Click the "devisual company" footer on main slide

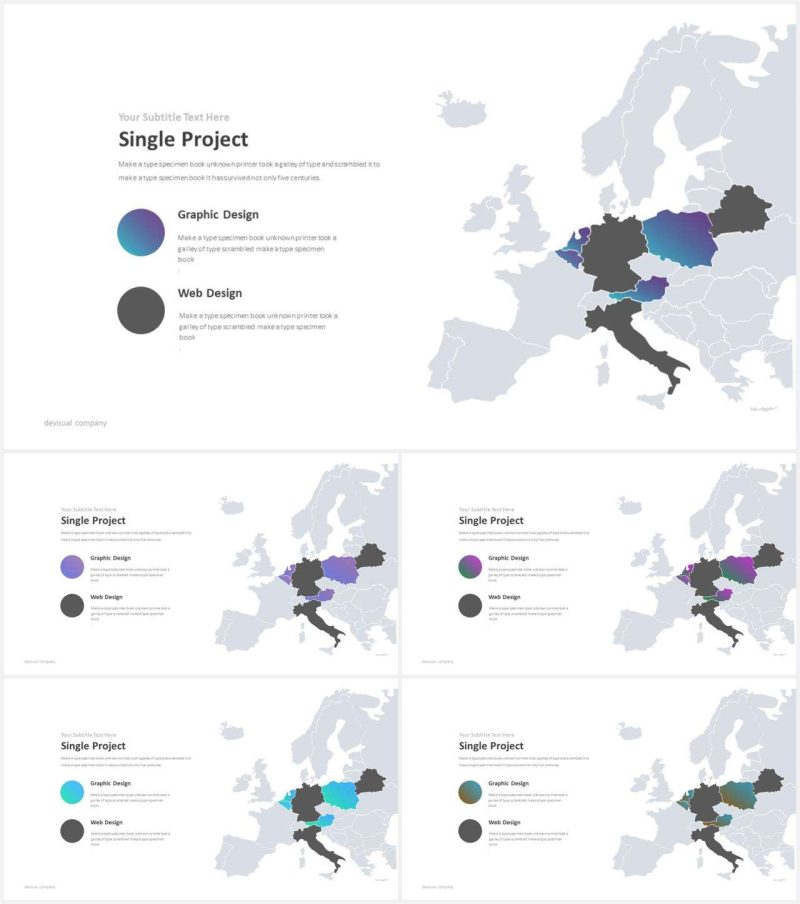76,423
